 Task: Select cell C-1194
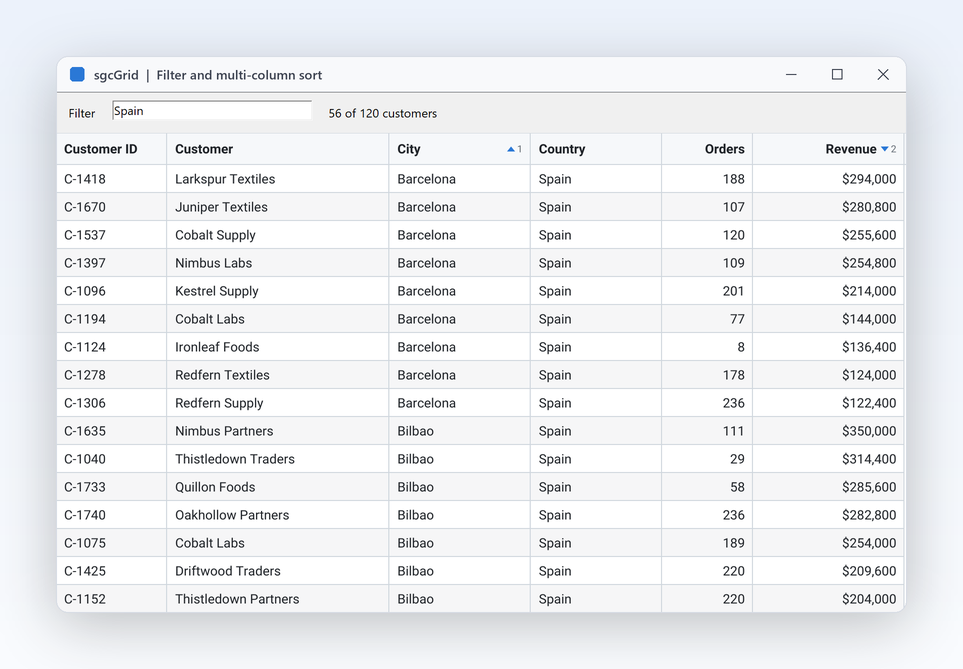(x=112, y=319)
